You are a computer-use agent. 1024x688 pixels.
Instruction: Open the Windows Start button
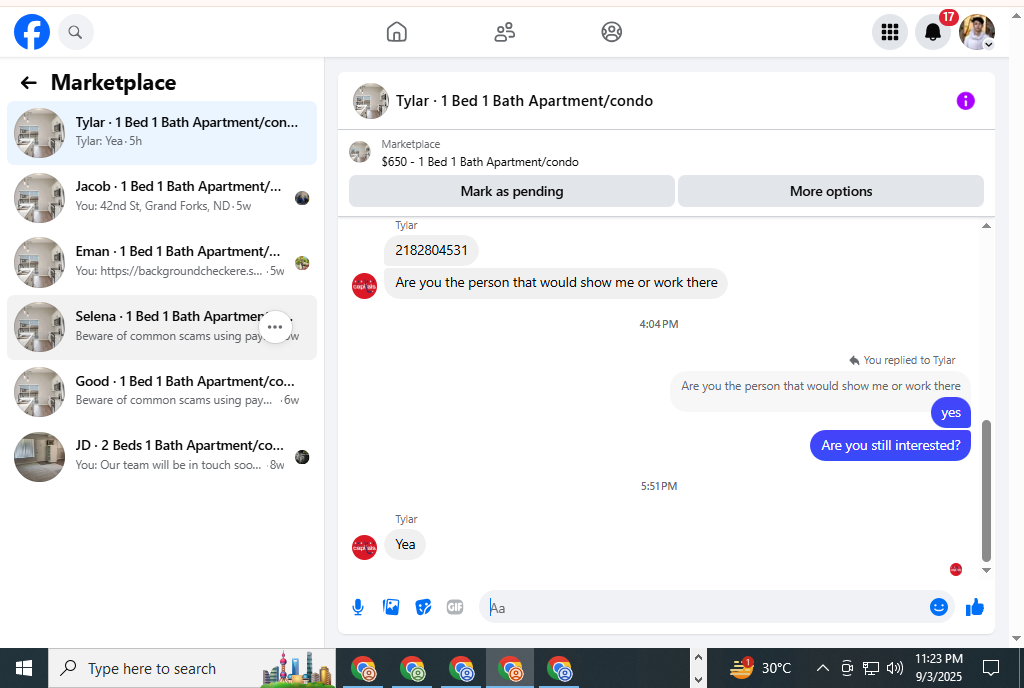[x=24, y=668]
